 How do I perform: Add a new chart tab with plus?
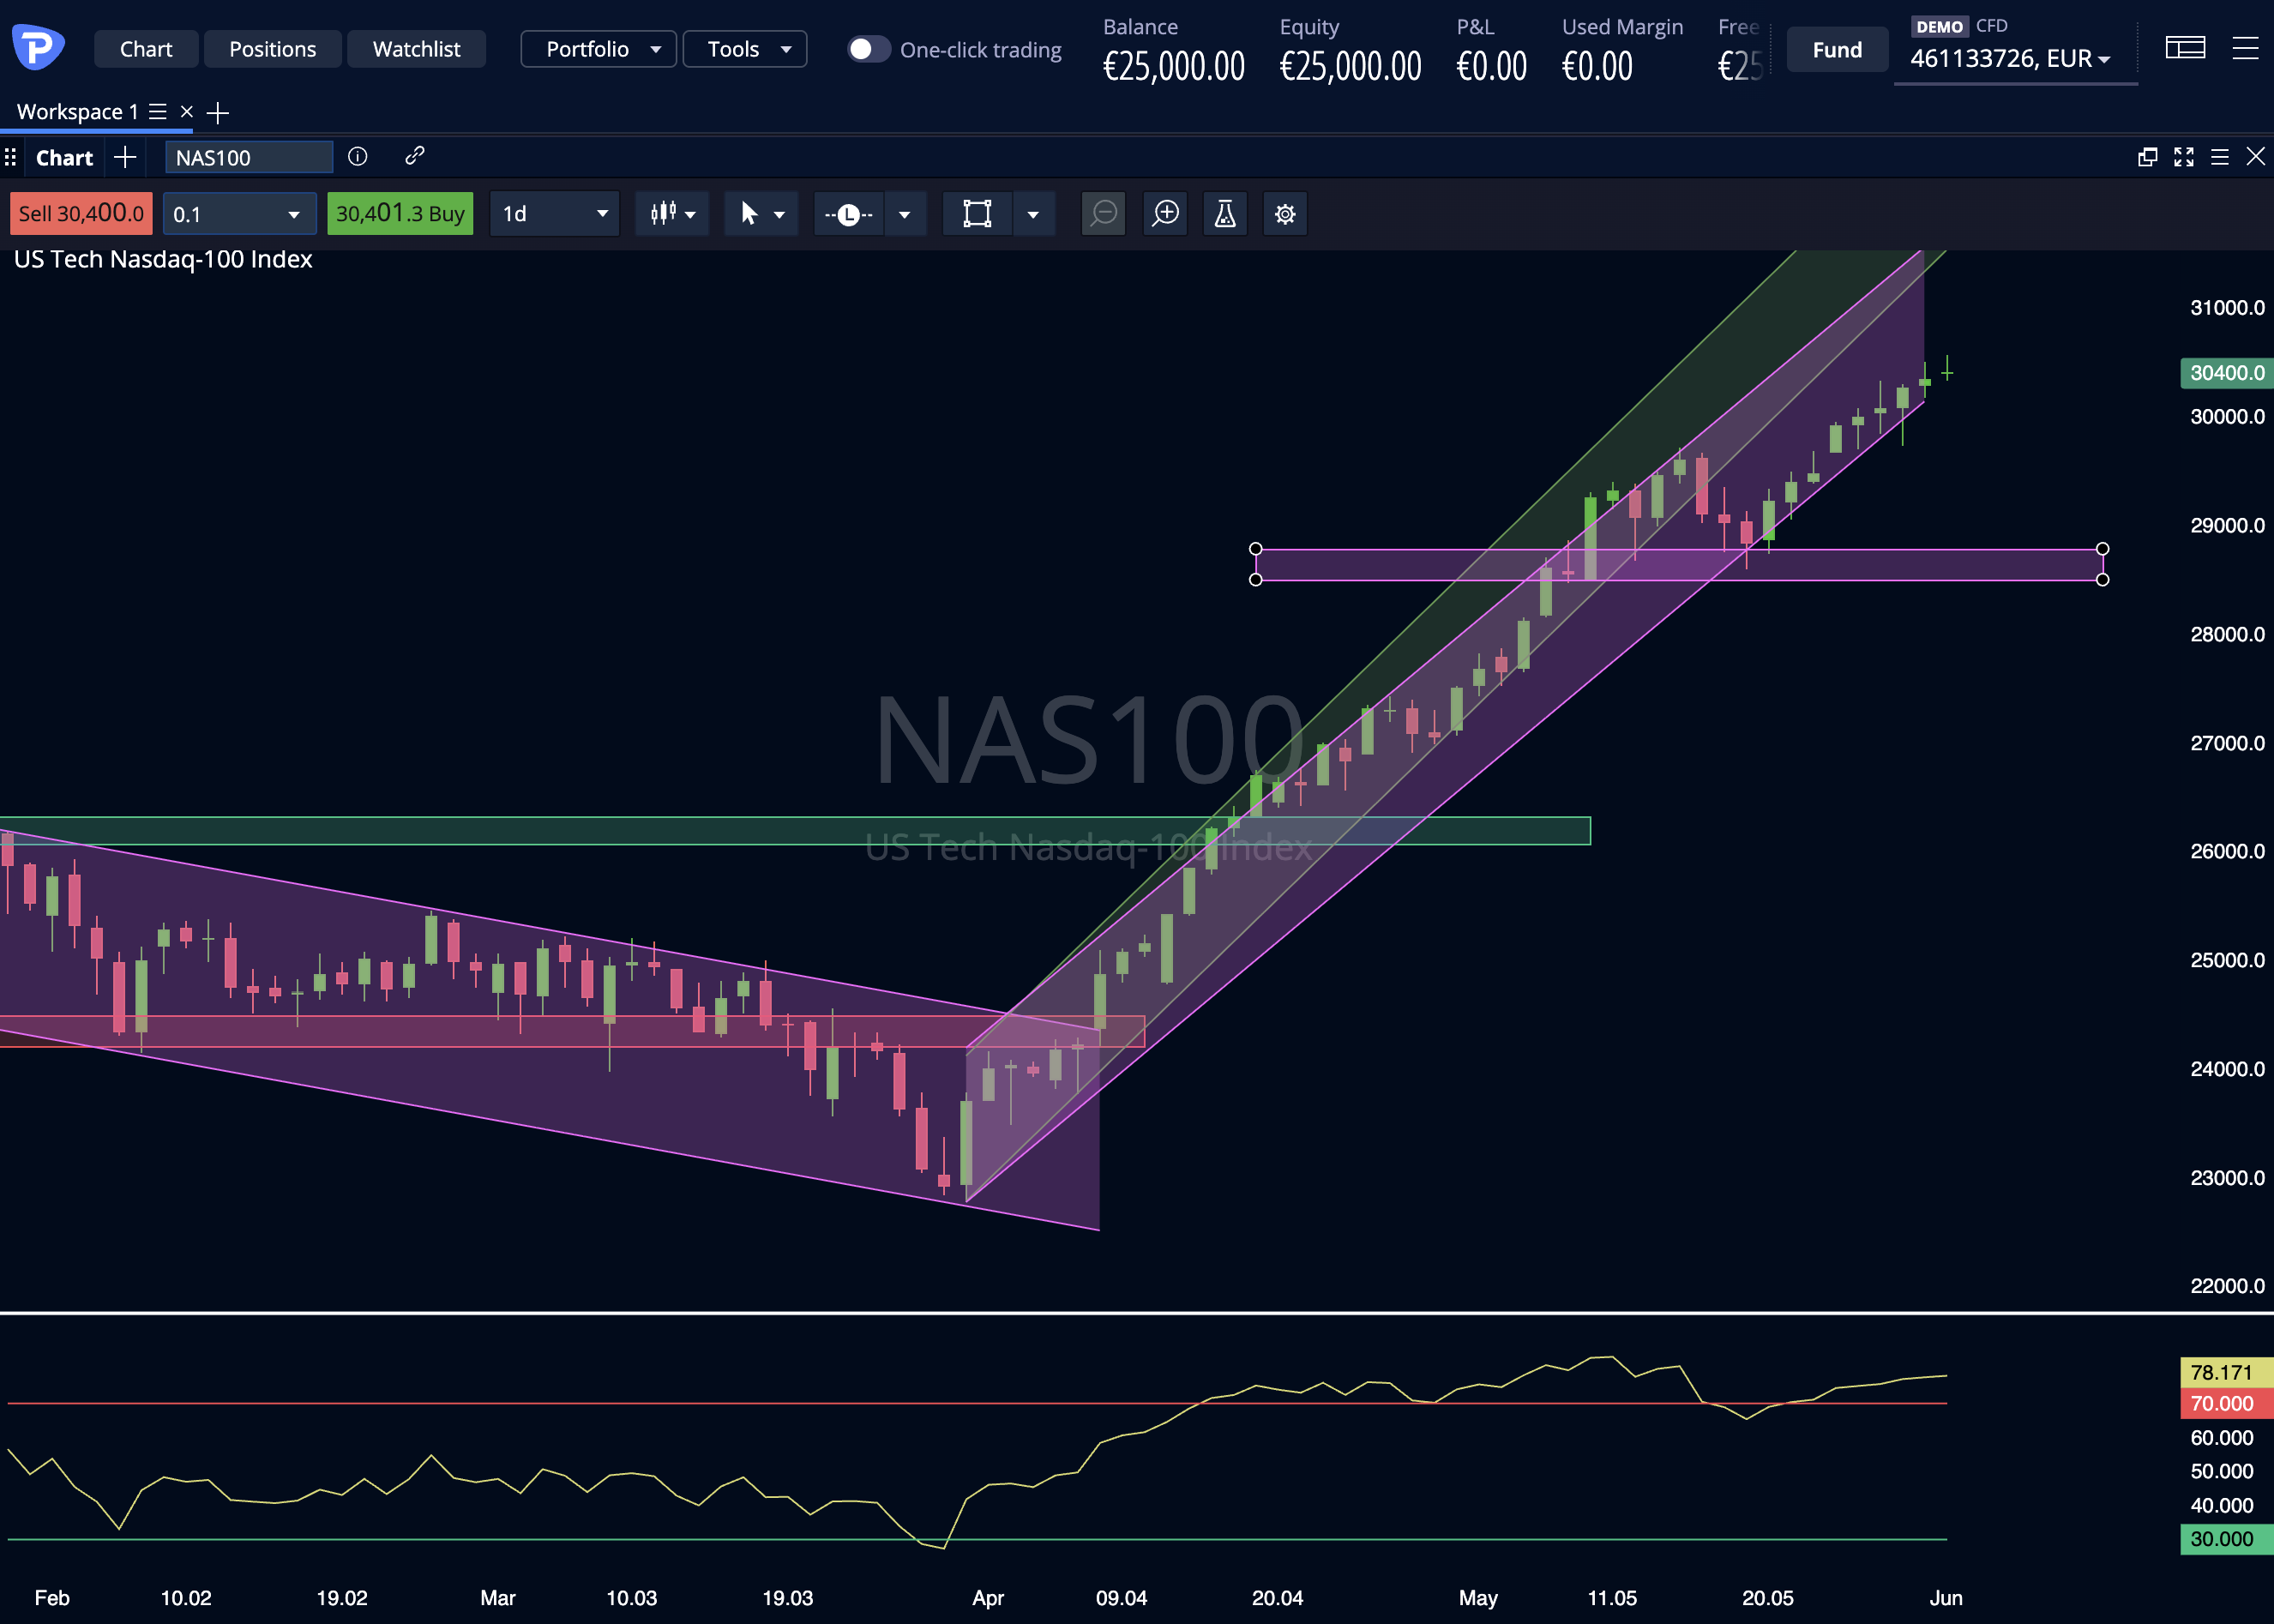(125, 157)
